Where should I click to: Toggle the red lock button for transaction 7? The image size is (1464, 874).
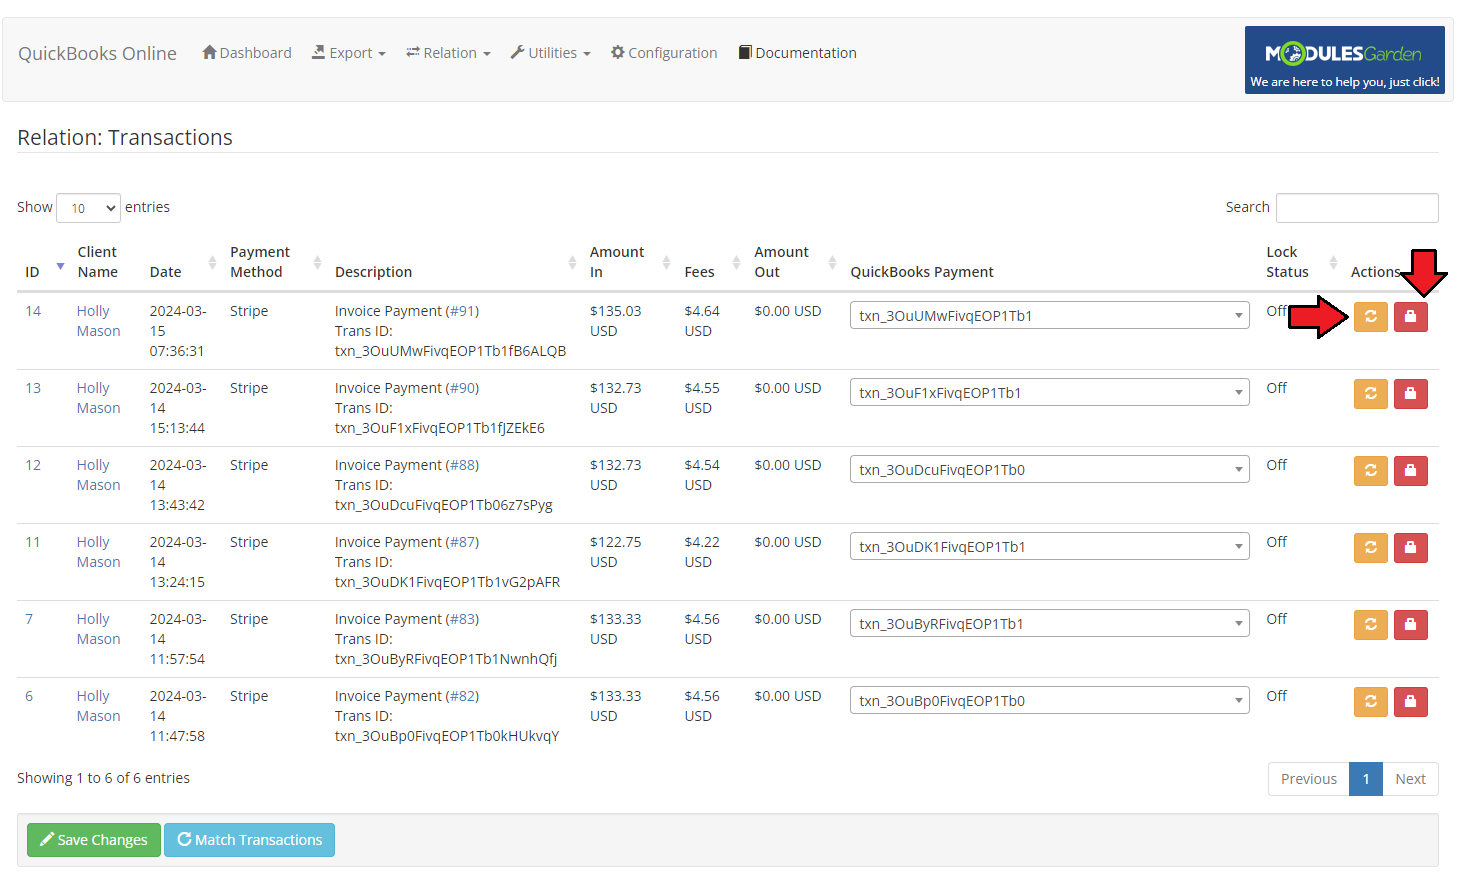pos(1410,625)
